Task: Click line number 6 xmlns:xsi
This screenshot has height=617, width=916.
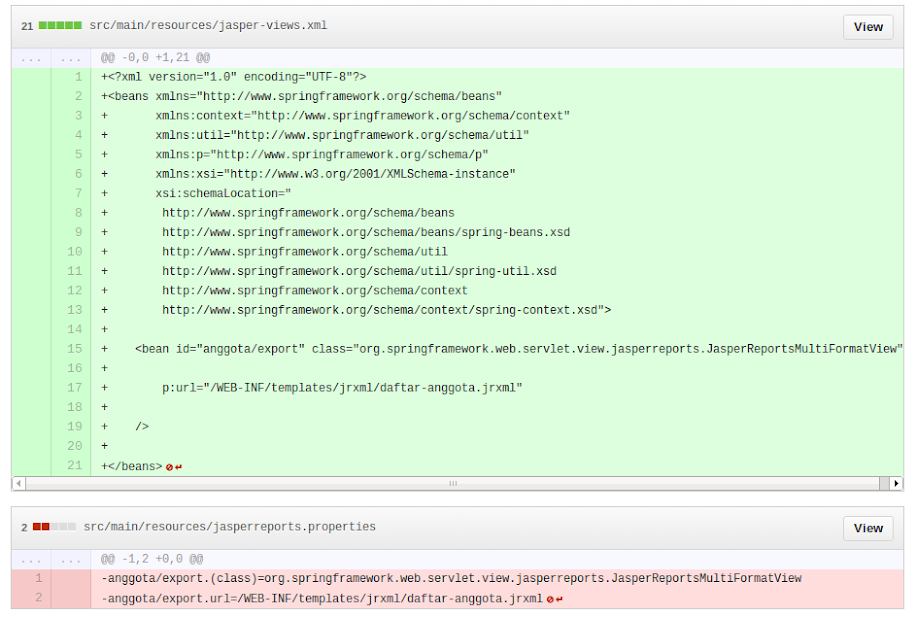Action: (x=78, y=174)
